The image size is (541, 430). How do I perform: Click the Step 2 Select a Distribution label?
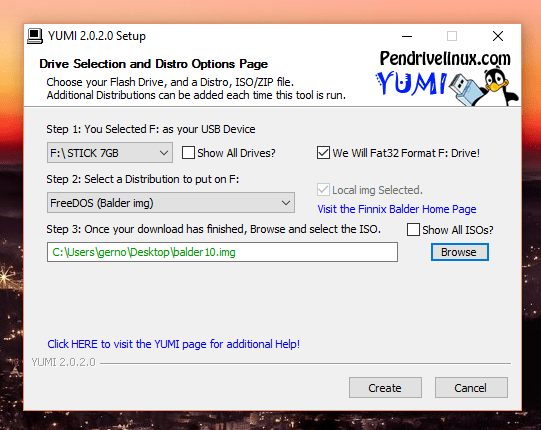[x=142, y=179]
